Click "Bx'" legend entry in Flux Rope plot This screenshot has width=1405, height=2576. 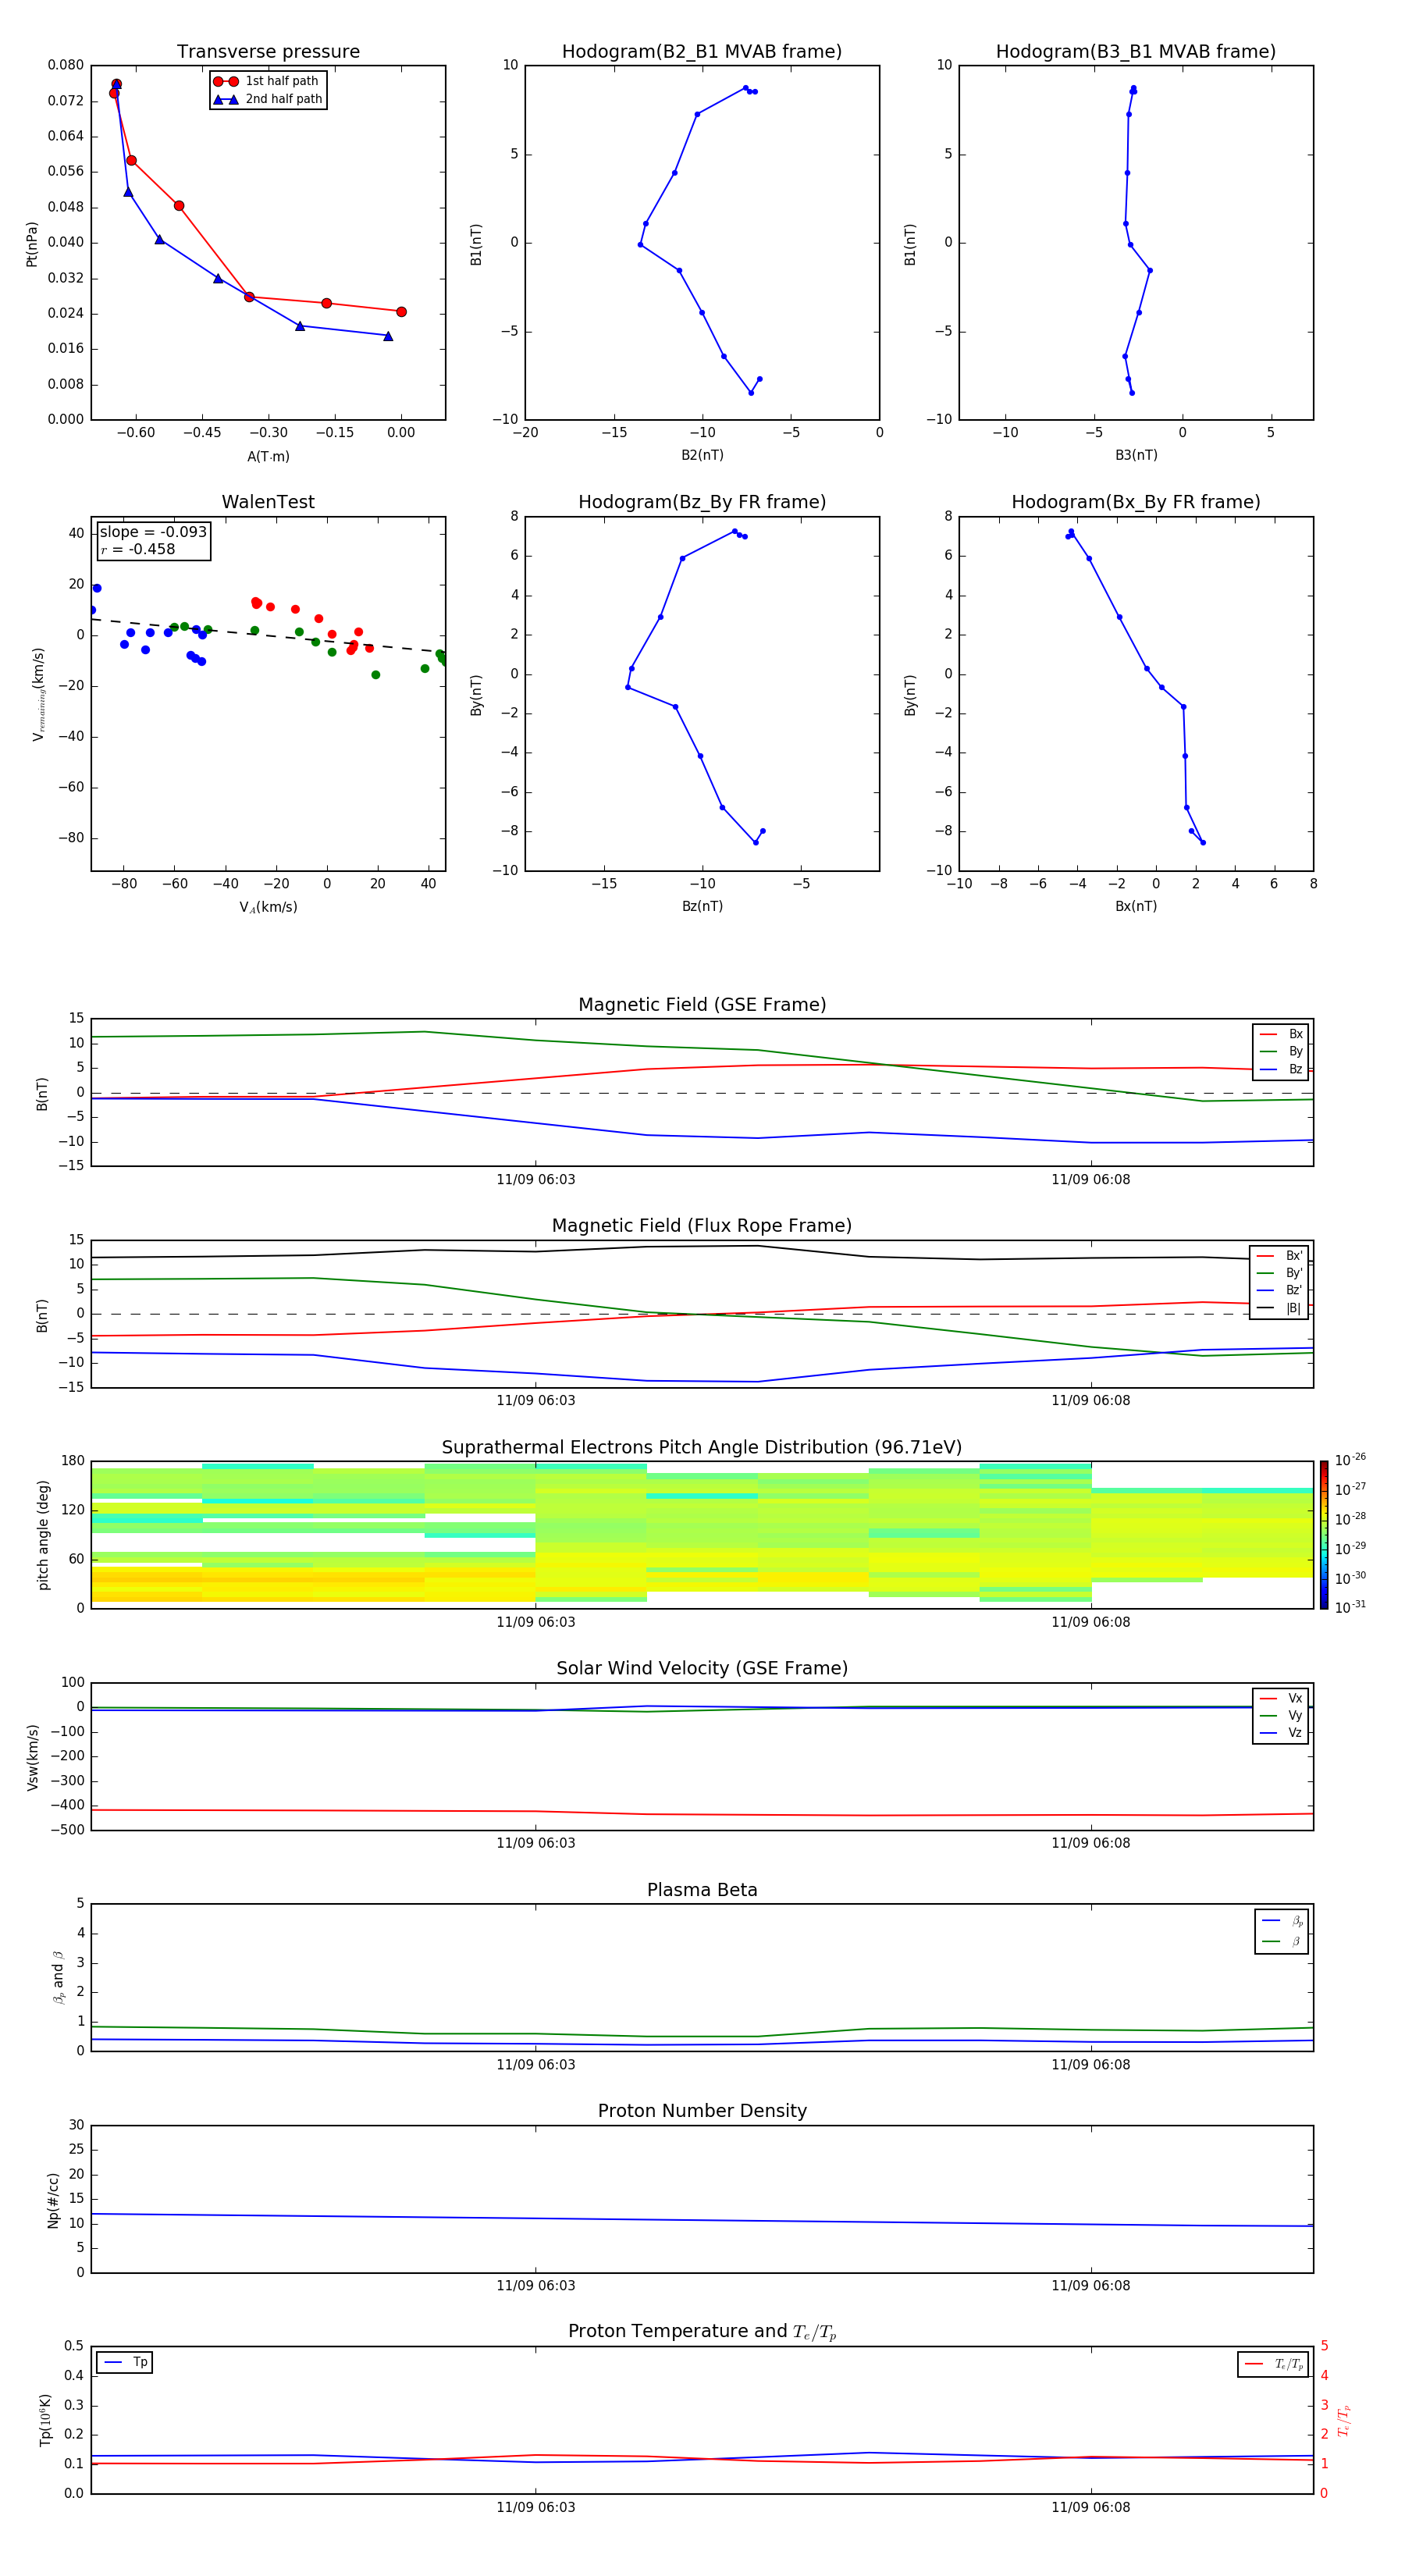coord(1280,1256)
